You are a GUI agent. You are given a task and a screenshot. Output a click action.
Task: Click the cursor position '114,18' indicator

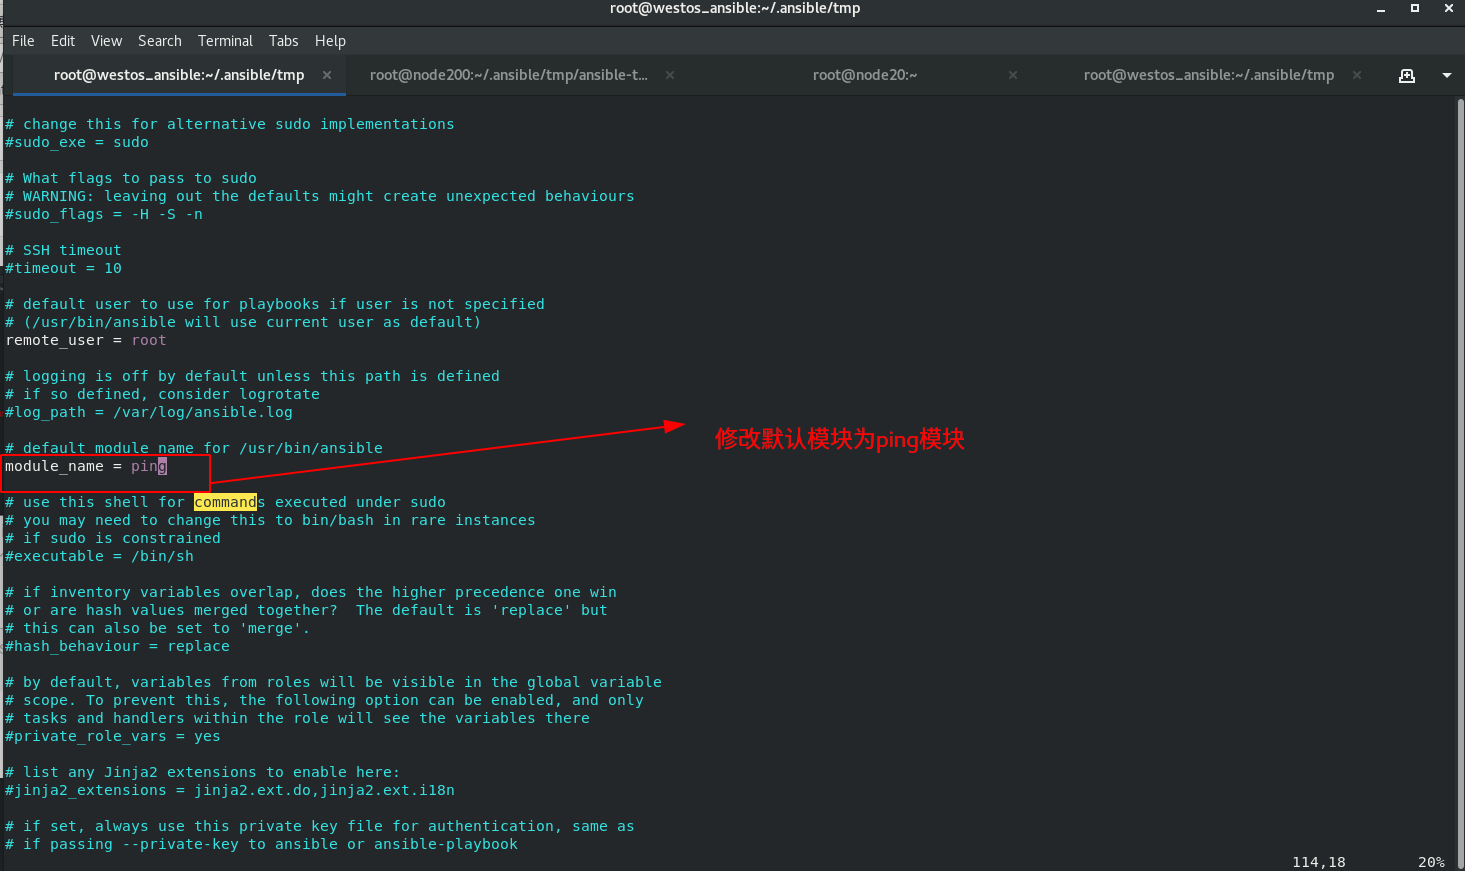[x=1319, y=862]
